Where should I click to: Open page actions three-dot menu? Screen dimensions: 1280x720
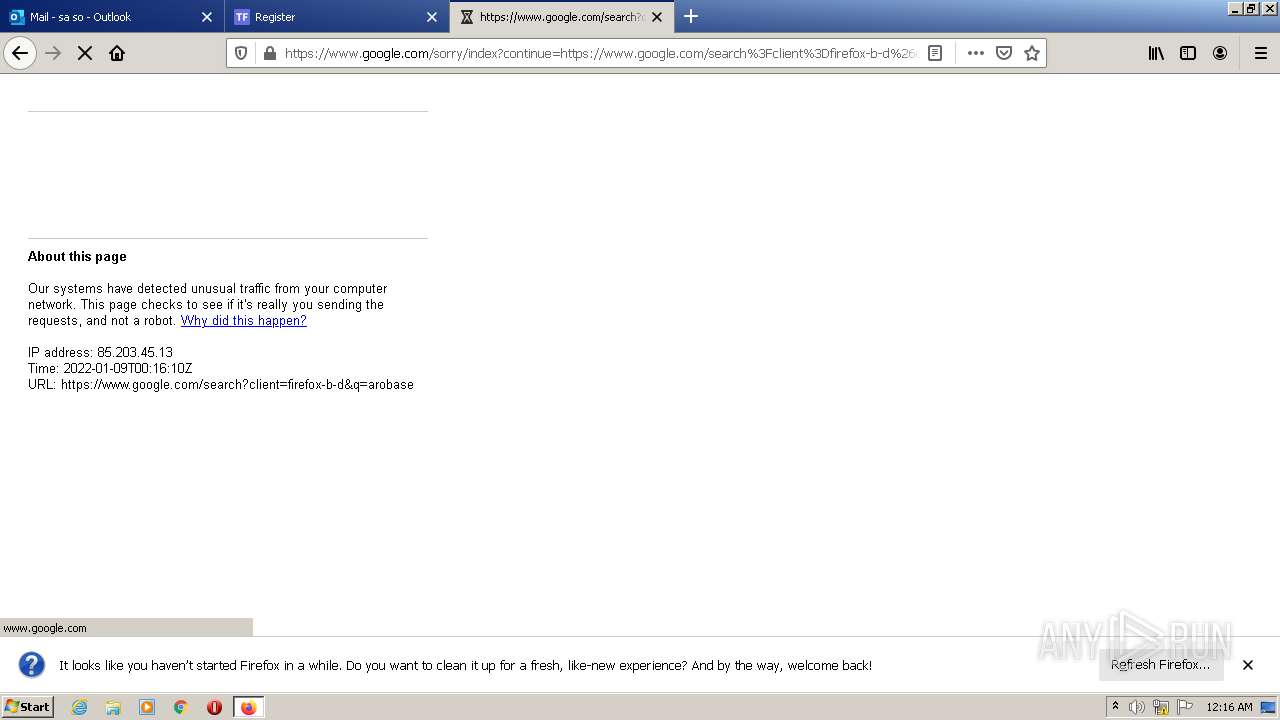pyautogui.click(x=976, y=53)
